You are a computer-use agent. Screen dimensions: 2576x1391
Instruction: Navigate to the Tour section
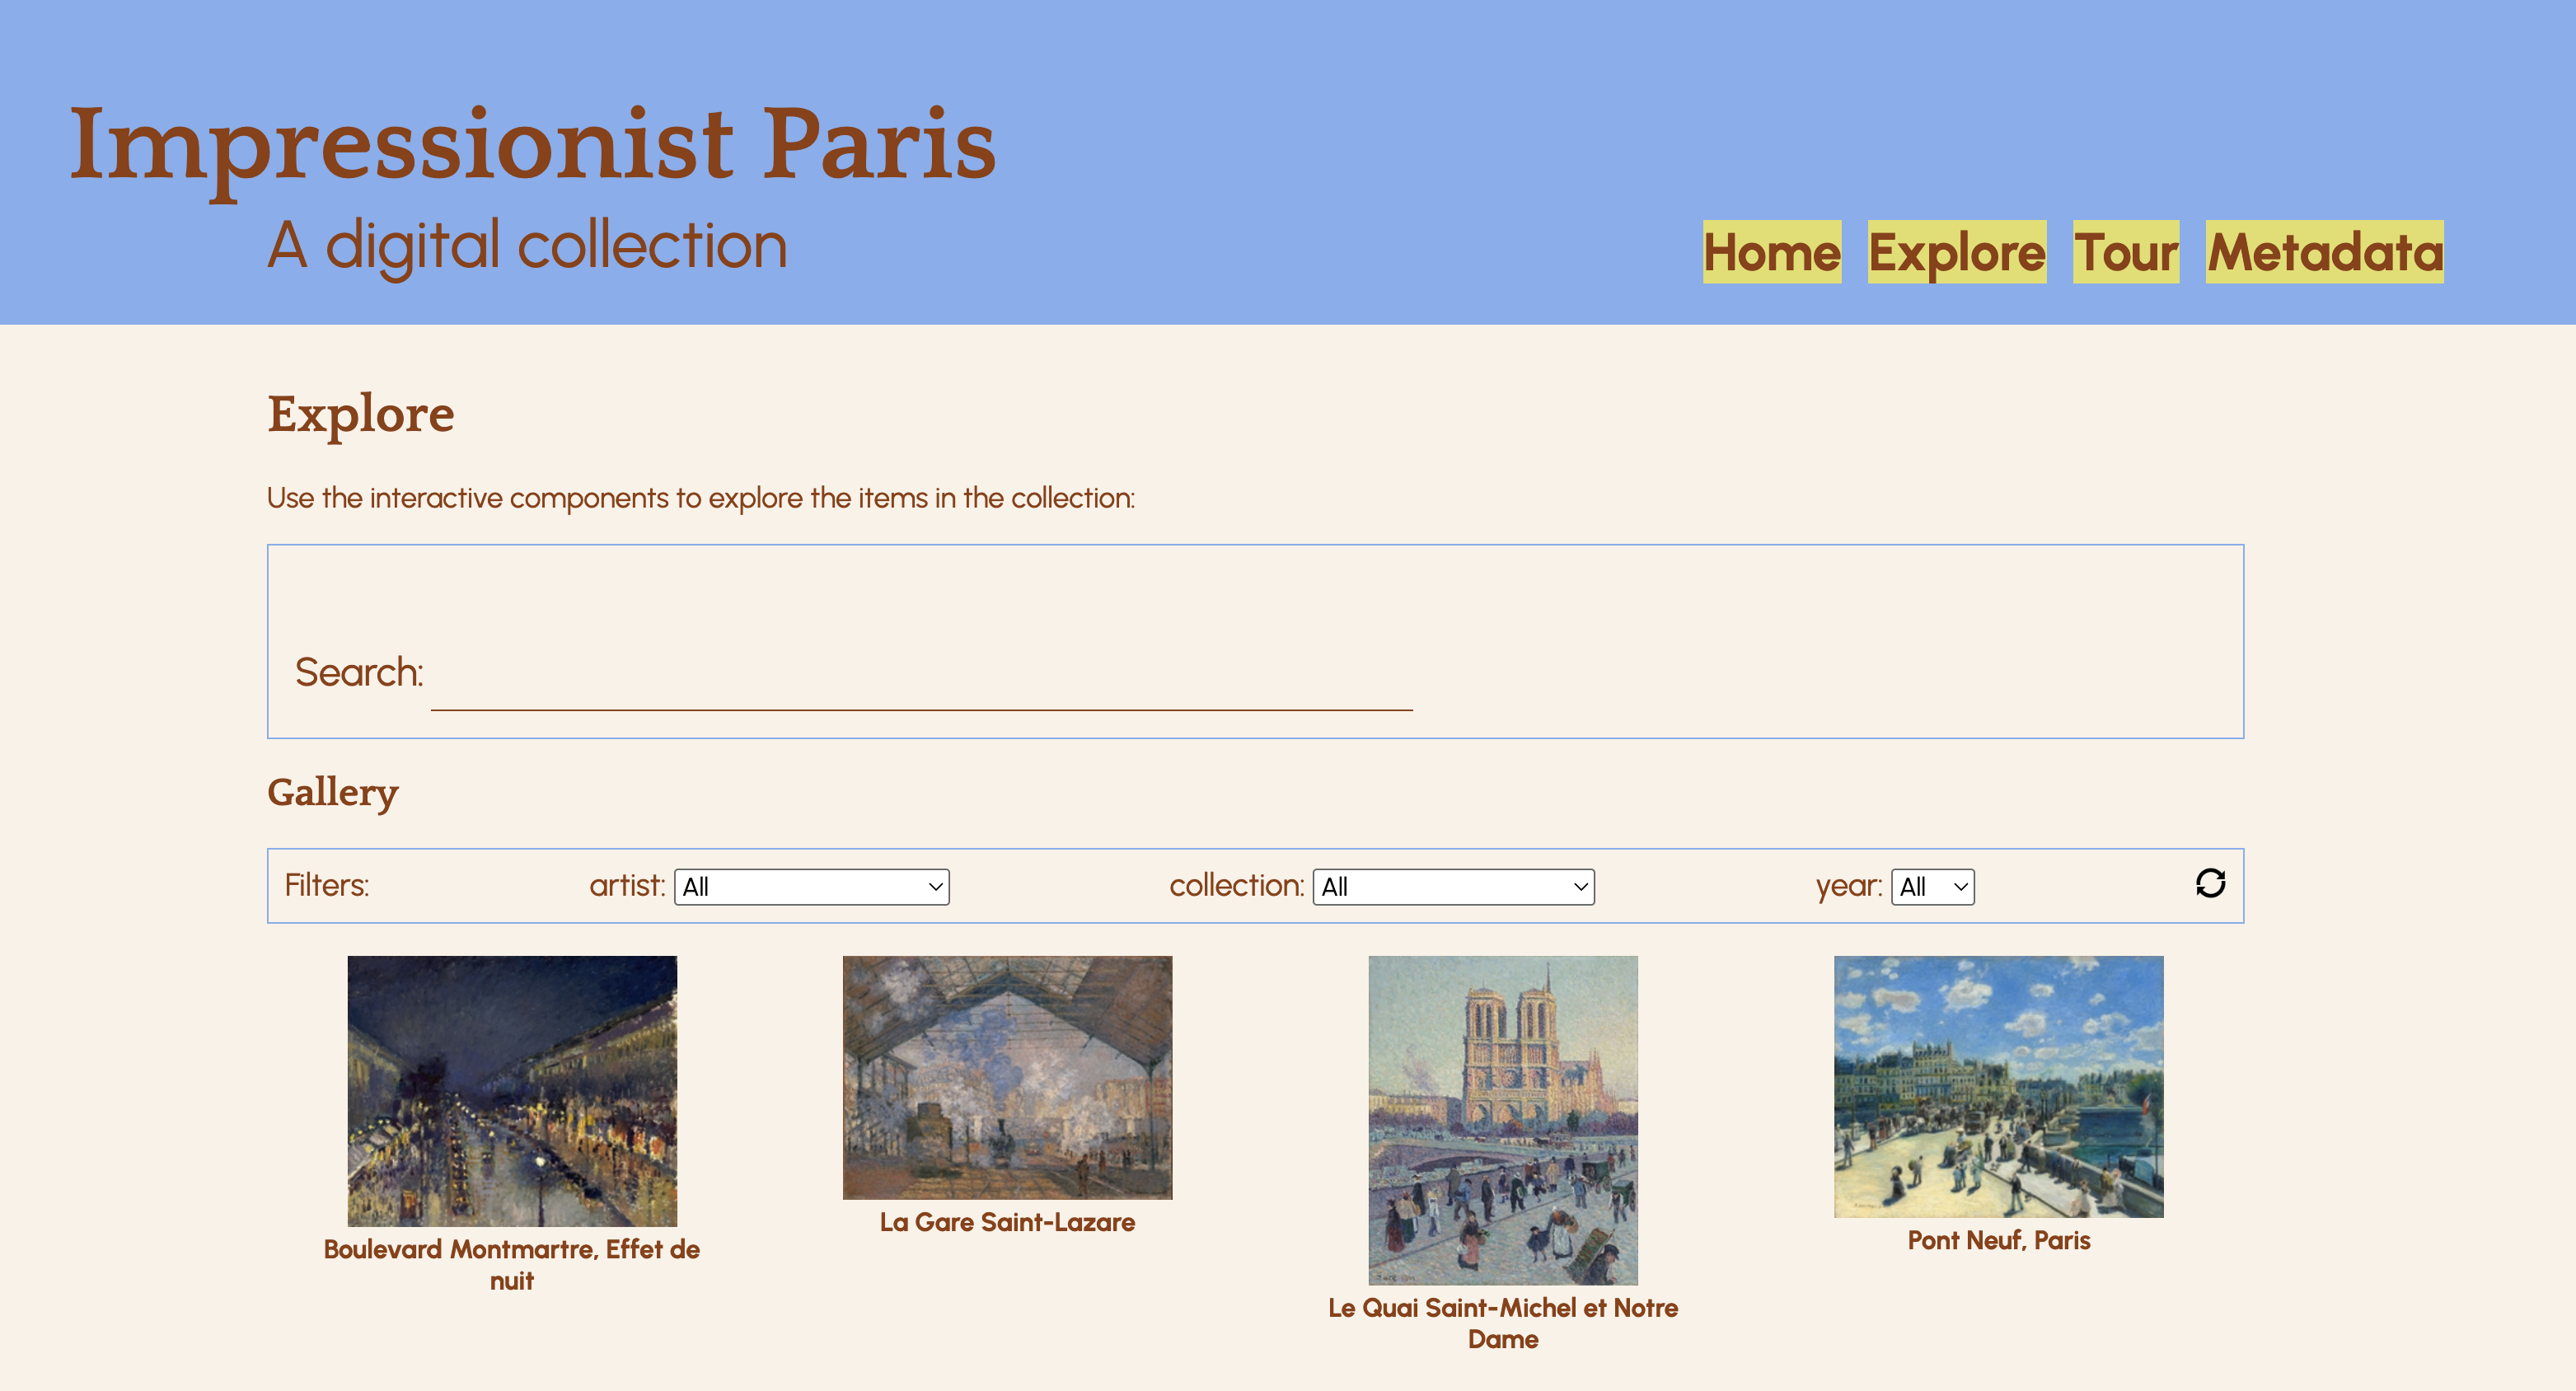2125,252
